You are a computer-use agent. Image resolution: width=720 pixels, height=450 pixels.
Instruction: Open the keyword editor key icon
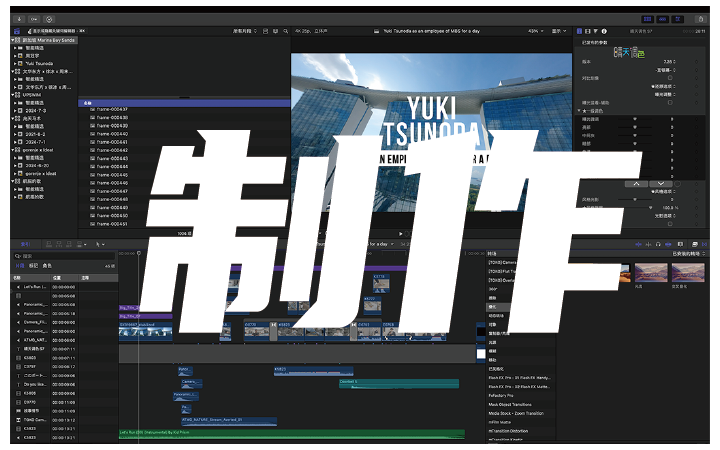click(34, 18)
